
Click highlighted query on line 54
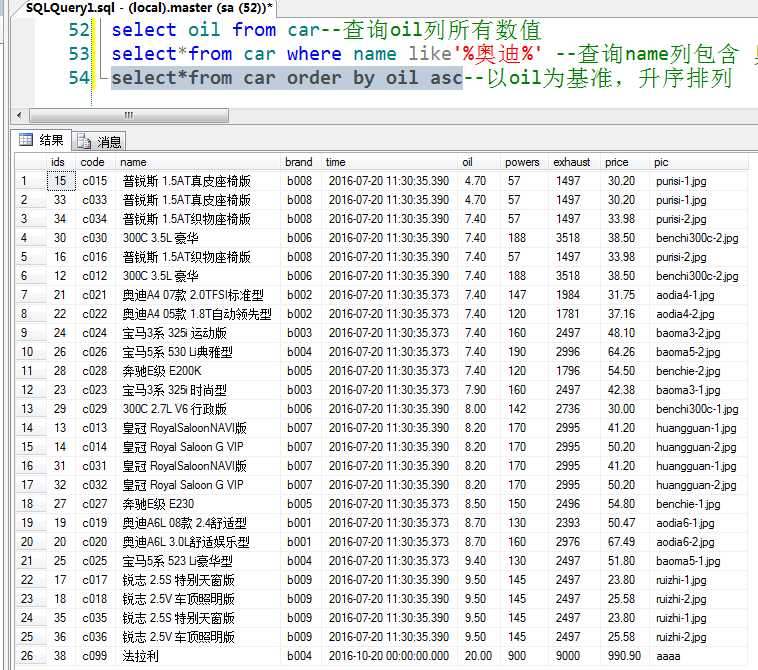coord(287,78)
